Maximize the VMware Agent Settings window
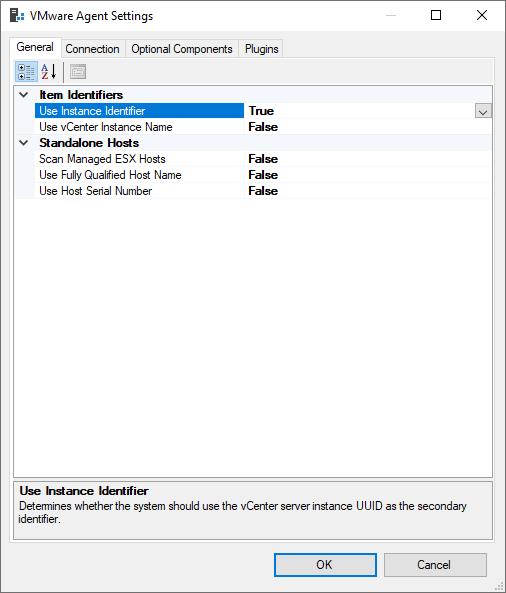506x593 pixels. pos(436,16)
